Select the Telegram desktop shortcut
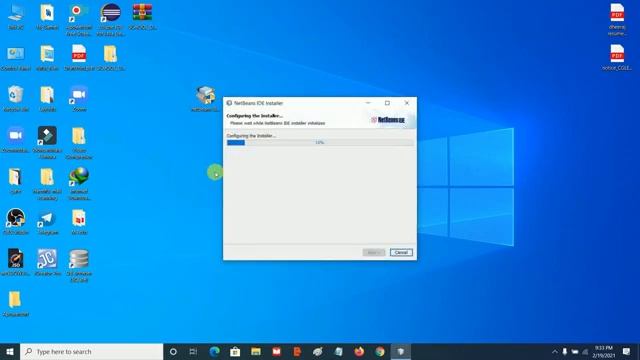 (47, 222)
